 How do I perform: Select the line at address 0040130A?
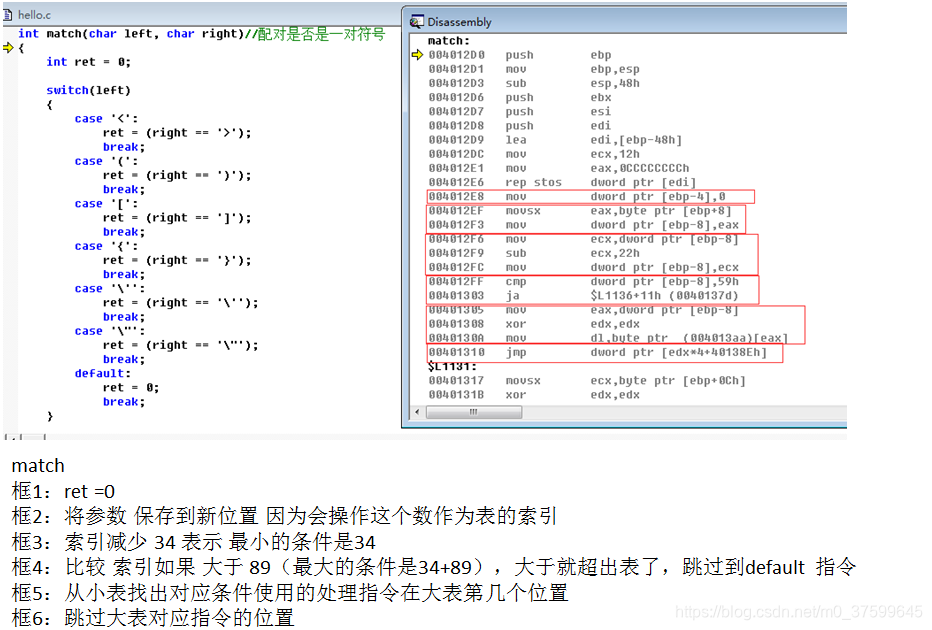(609, 338)
